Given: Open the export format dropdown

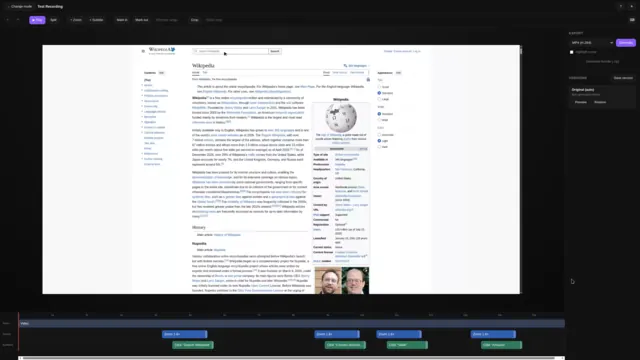Looking at the screenshot, I should (591, 42).
